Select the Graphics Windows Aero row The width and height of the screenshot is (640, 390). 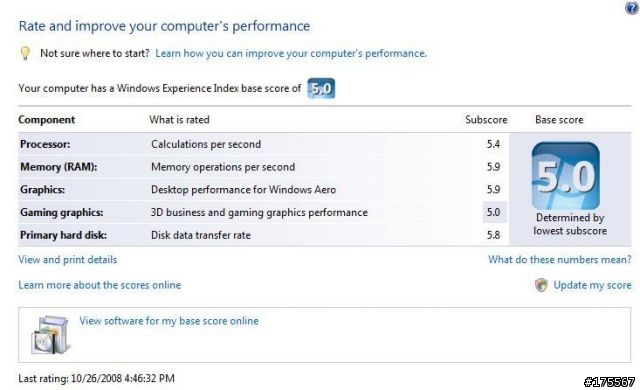click(263, 189)
